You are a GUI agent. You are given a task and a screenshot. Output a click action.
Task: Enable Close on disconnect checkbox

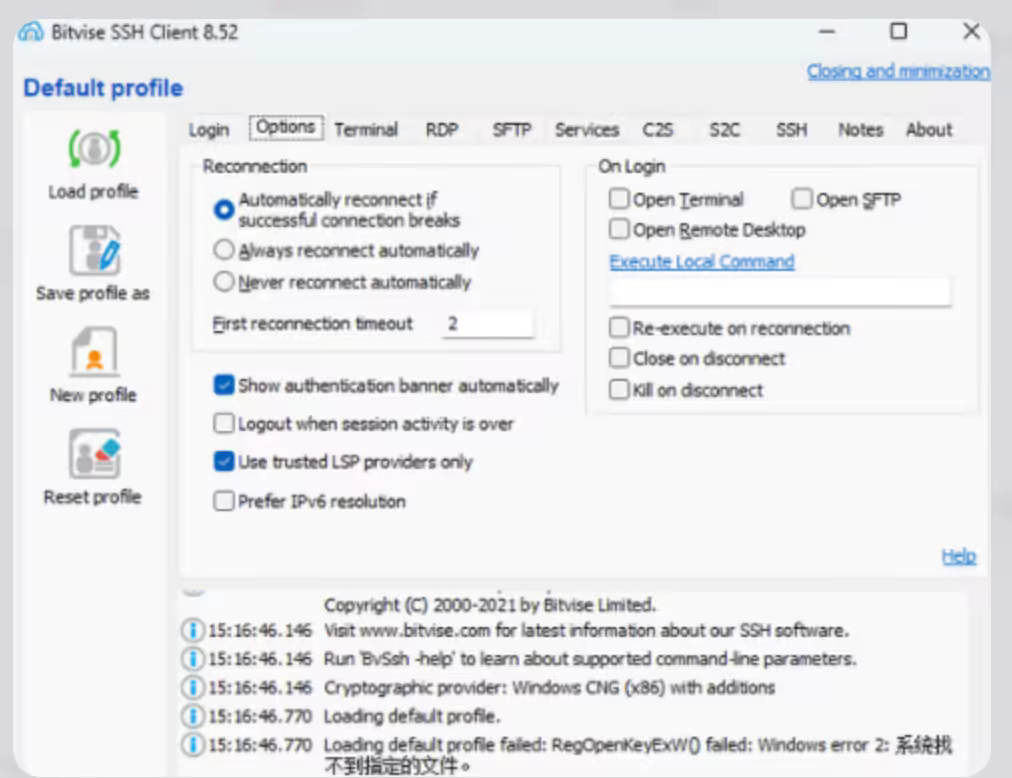pyautogui.click(x=619, y=358)
